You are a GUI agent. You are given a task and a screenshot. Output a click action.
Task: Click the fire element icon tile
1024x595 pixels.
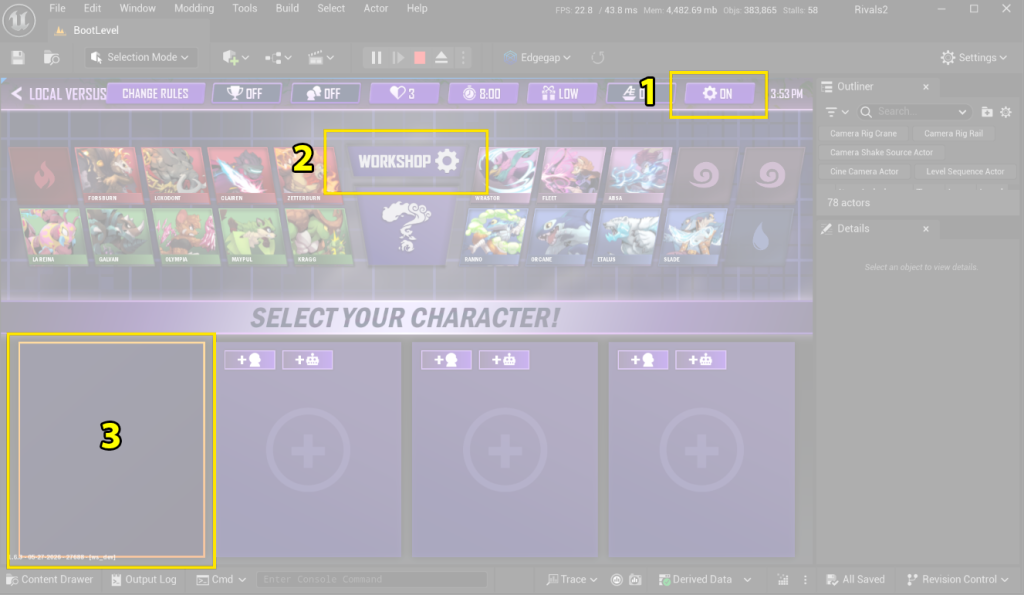[x=42, y=175]
